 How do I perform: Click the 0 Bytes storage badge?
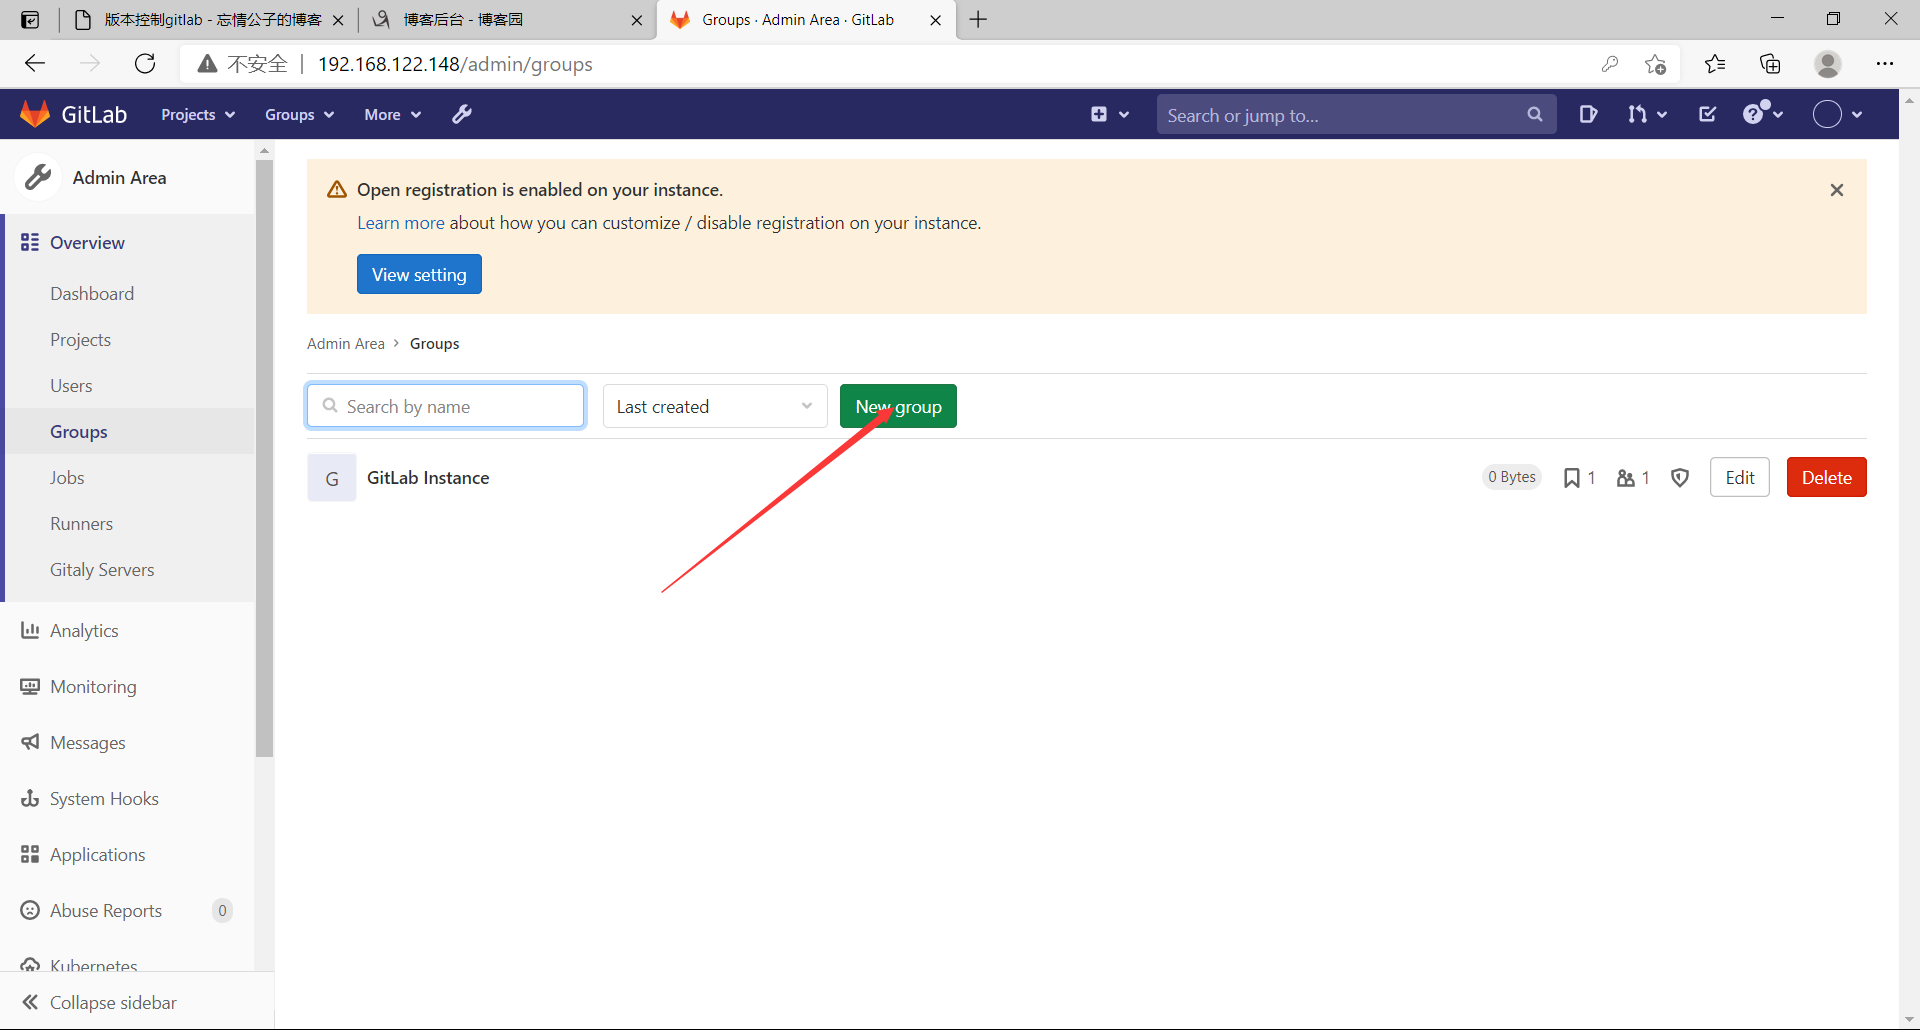tap(1512, 477)
